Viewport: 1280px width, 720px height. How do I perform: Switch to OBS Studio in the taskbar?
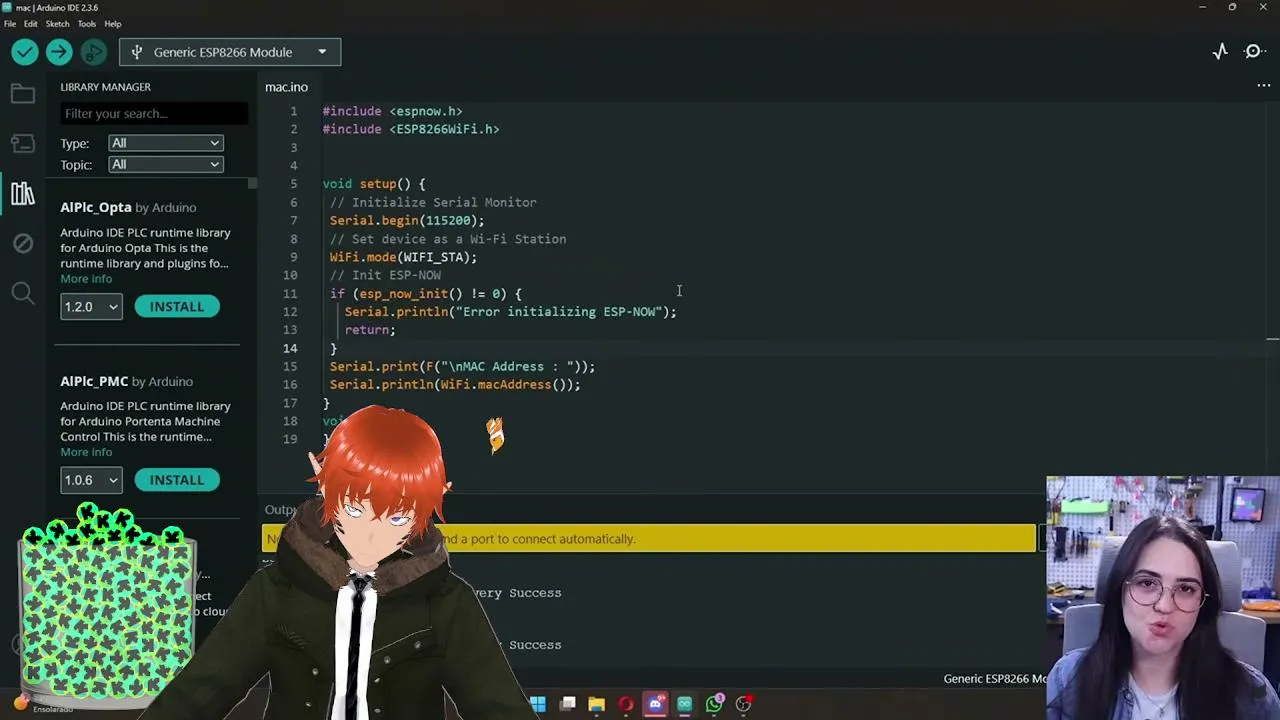click(744, 704)
